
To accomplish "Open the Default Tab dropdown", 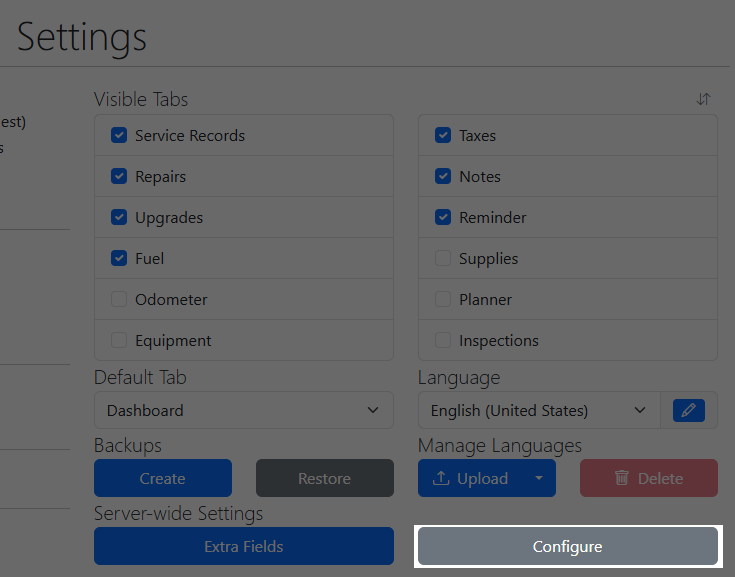I will tap(243, 410).
